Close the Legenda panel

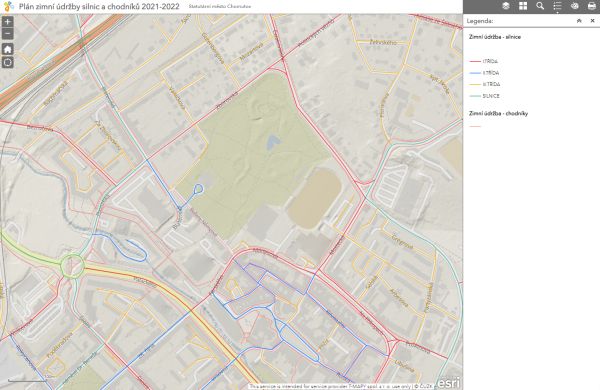coord(592,21)
